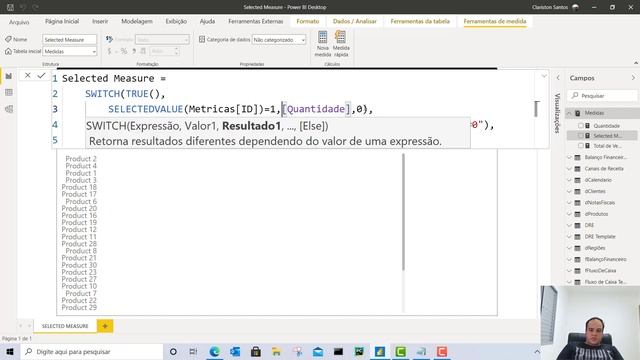Cancel the formula edit with the X icon

[x=27, y=76]
